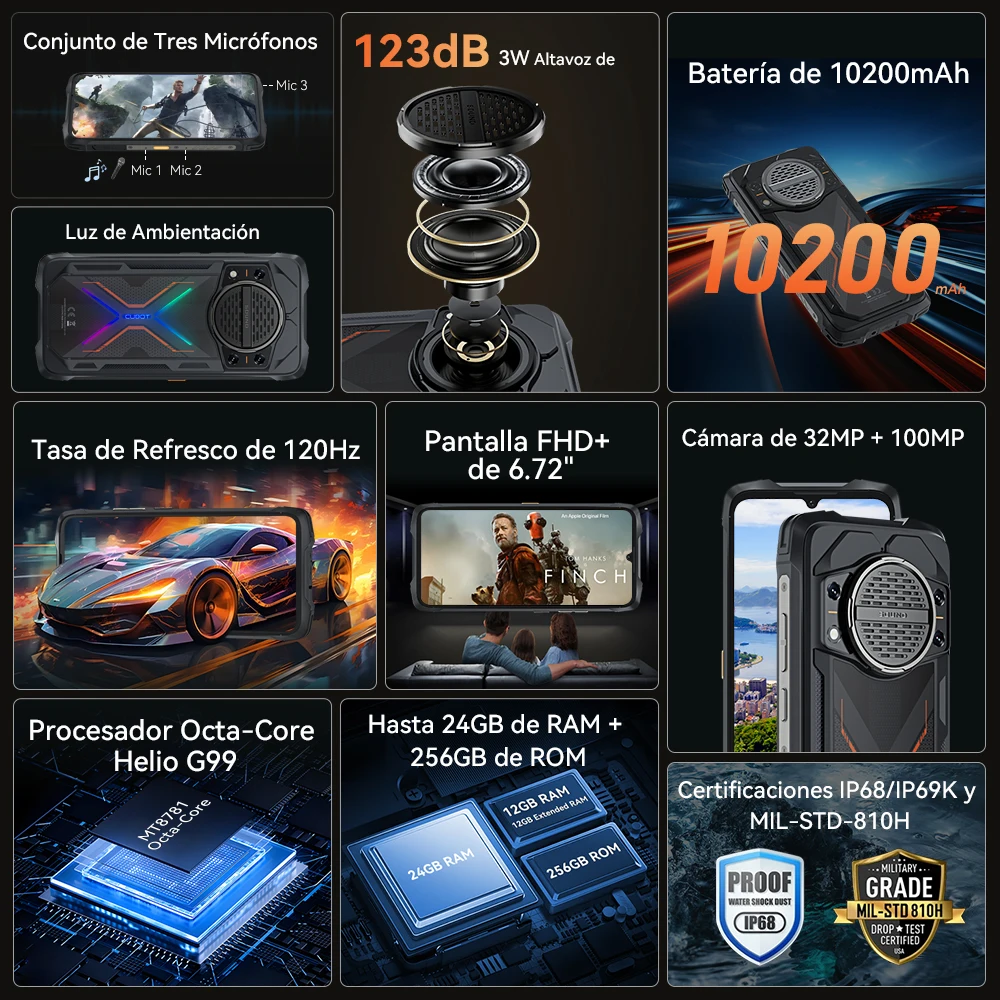The width and height of the screenshot is (1000, 1000).
Task: Select the Mic 1 label
Action: 146,170
